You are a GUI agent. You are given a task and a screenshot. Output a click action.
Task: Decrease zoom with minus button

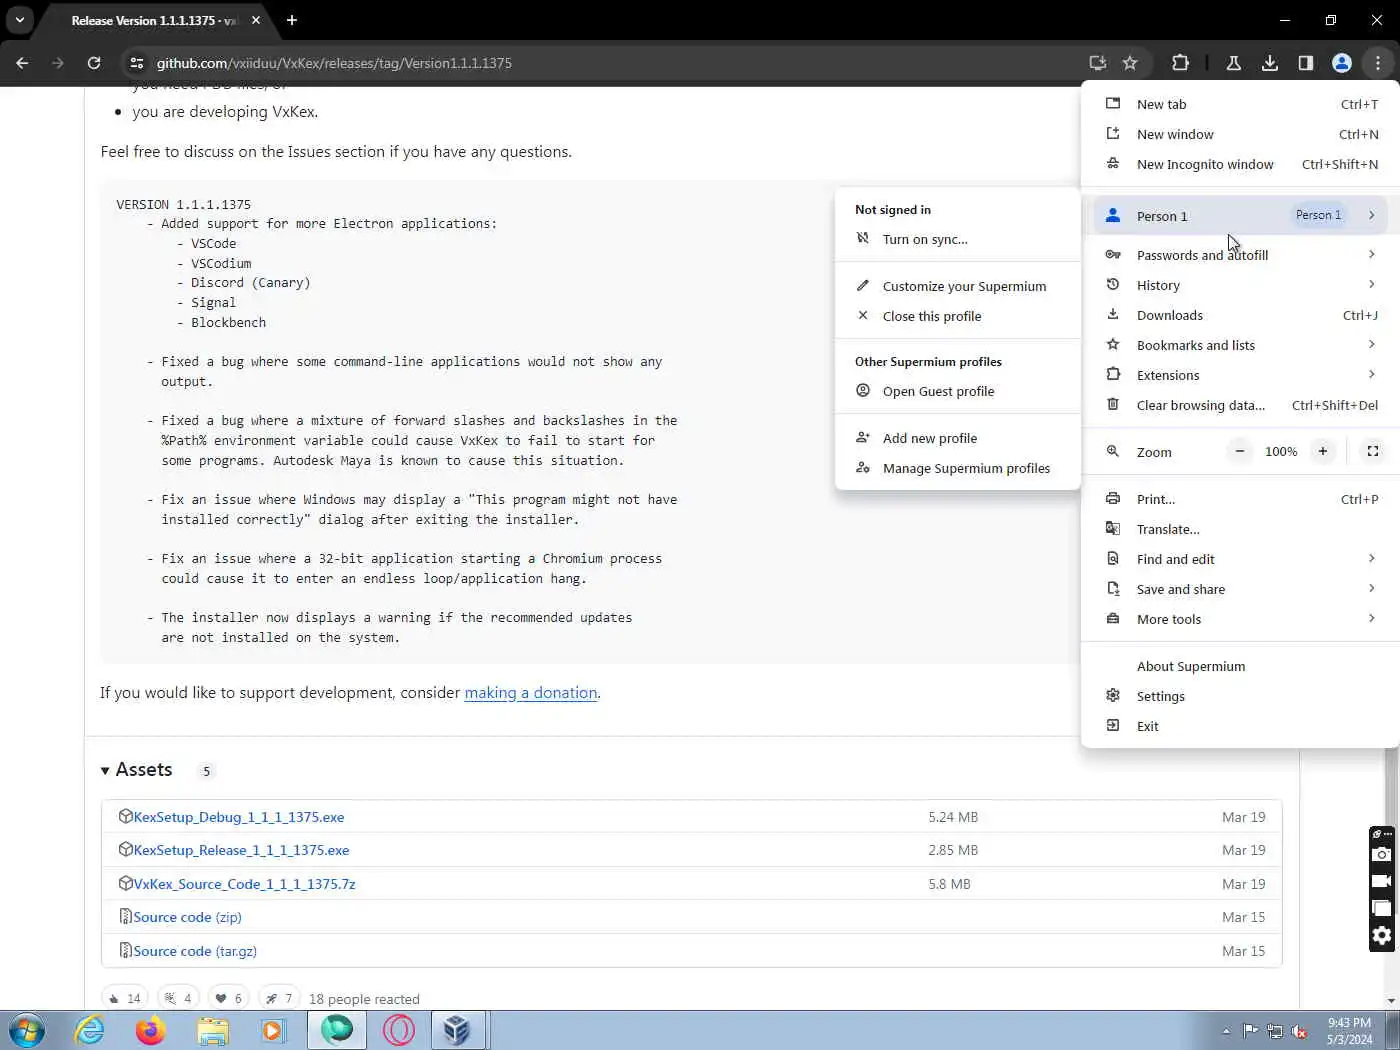coord(1240,452)
